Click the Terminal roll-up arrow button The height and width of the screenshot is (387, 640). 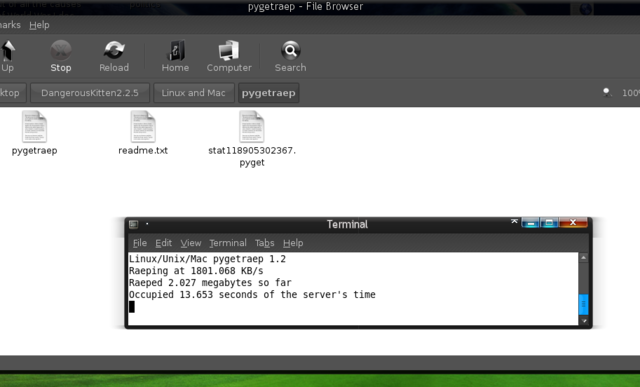tap(514, 221)
